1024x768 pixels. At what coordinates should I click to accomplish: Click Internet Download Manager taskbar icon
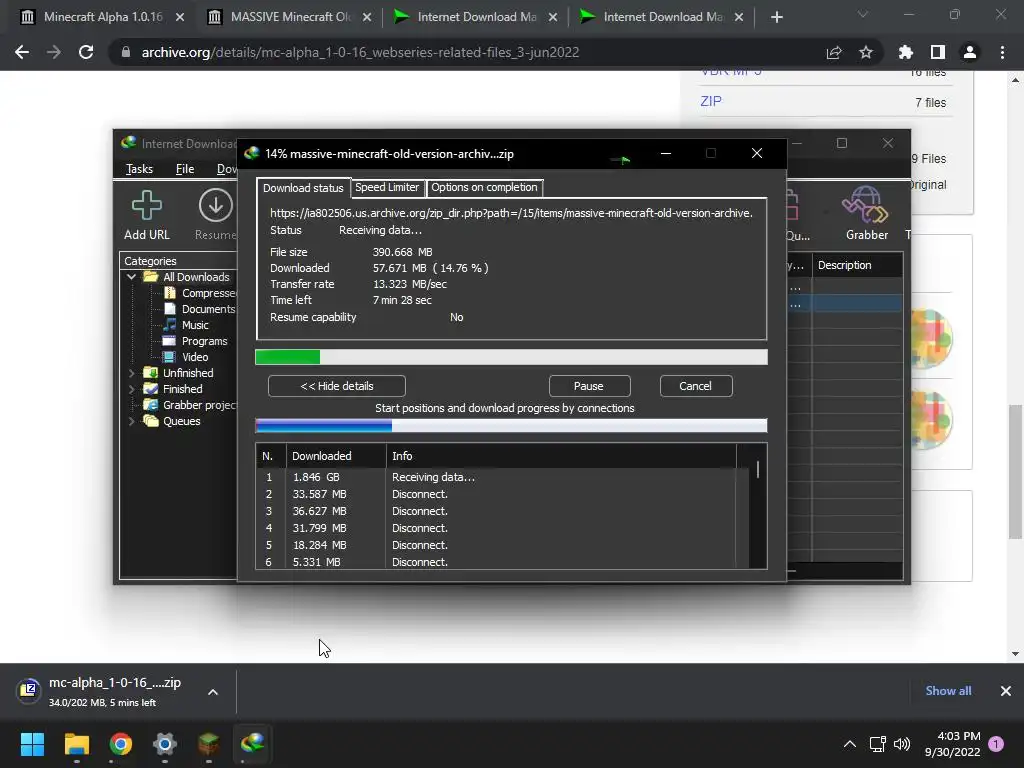(x=253, y=744)
